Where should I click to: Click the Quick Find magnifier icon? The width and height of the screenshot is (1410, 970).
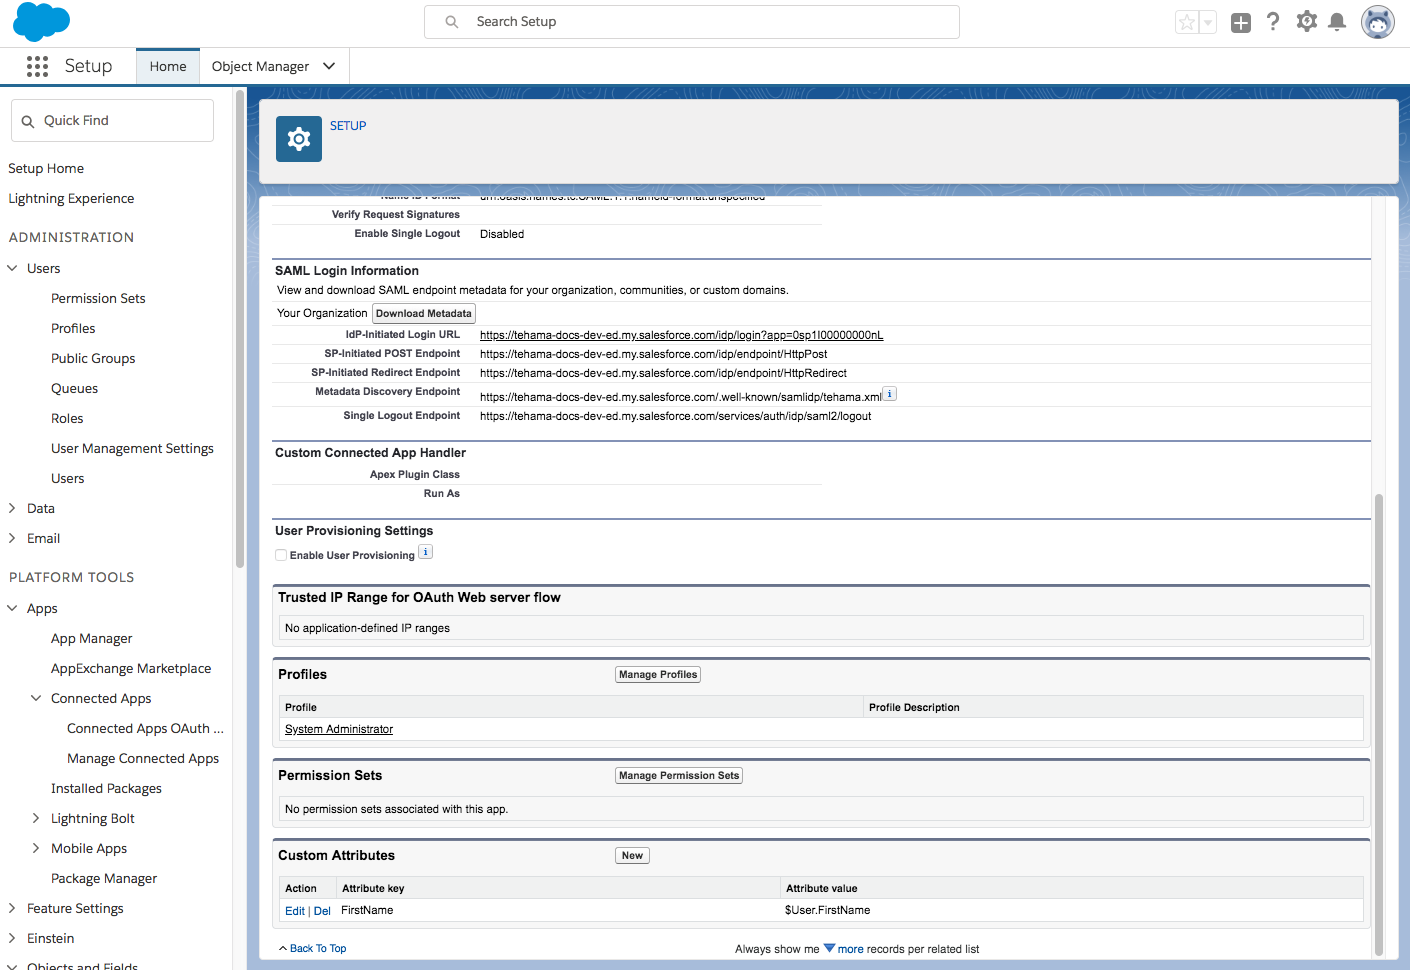pyautogui.click(x=28, y=121)
